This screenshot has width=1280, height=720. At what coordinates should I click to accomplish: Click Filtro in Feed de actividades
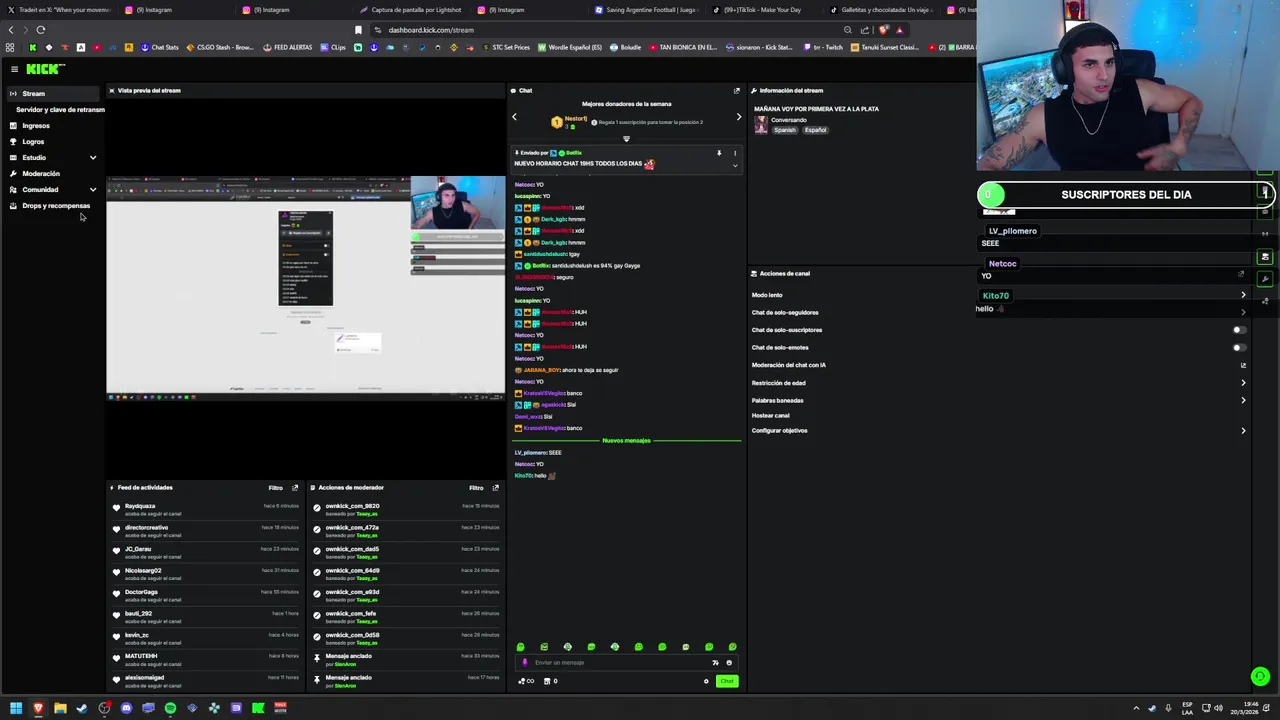pos(276,488)
